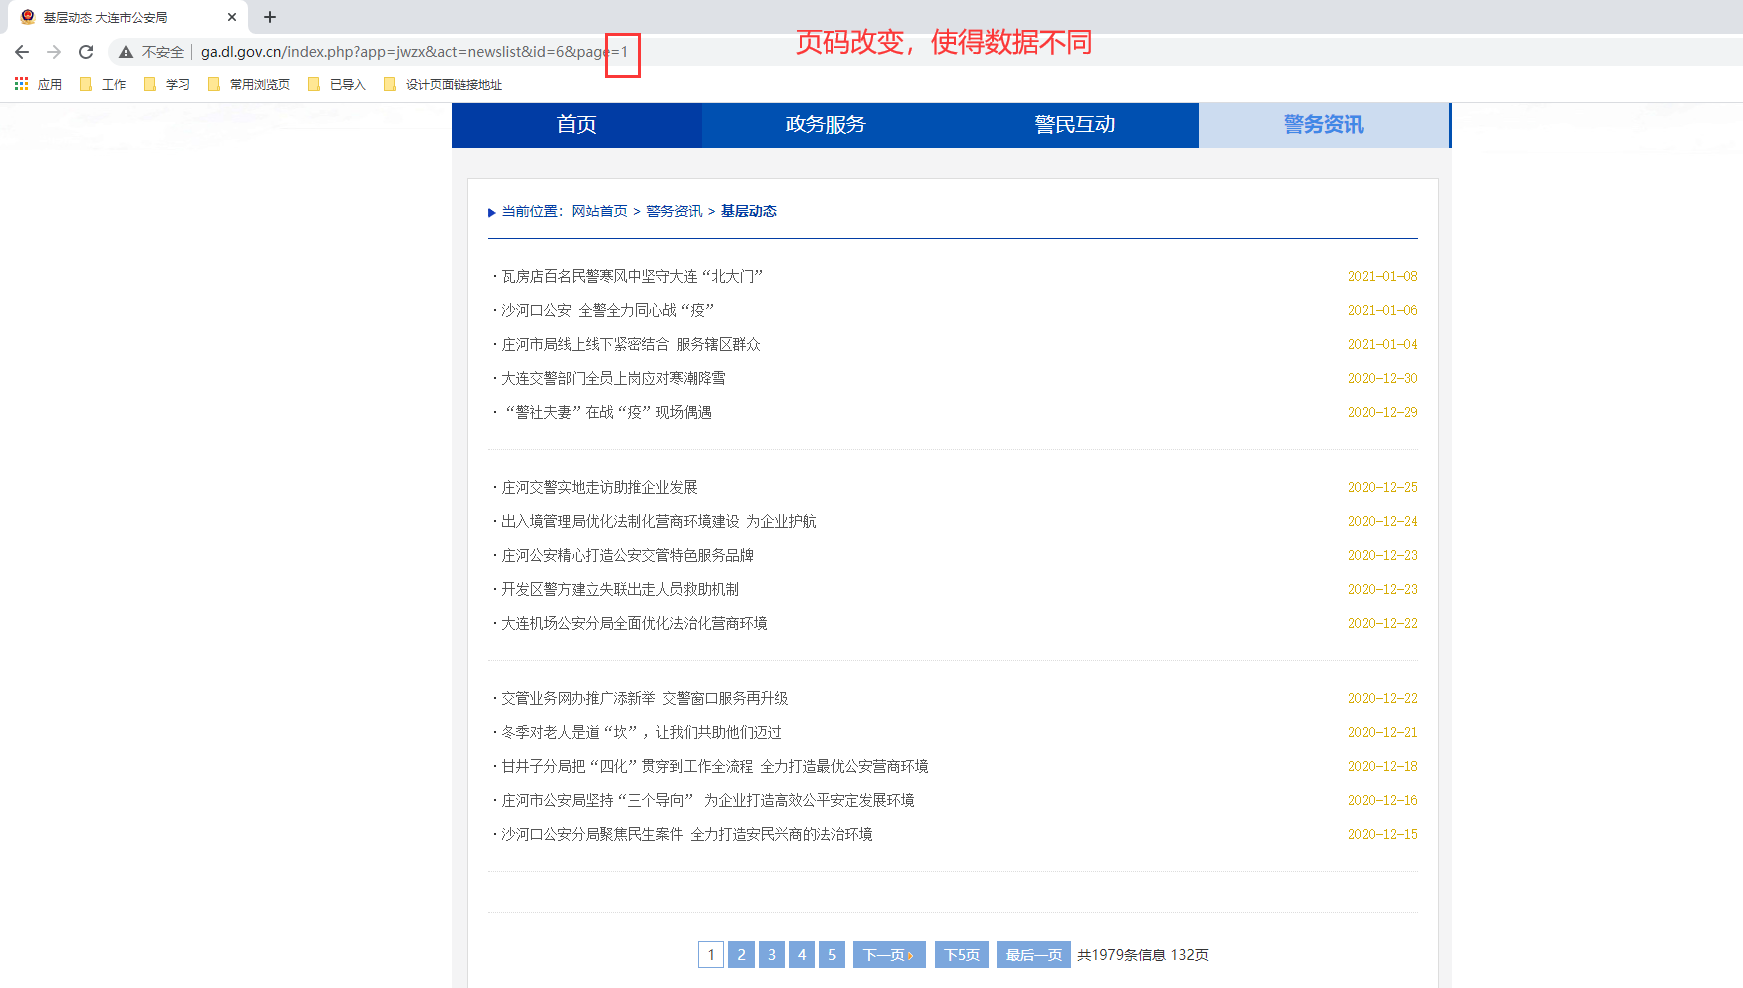
Task: Click the not-secure warning icon
Action: [x=126, y=52]
